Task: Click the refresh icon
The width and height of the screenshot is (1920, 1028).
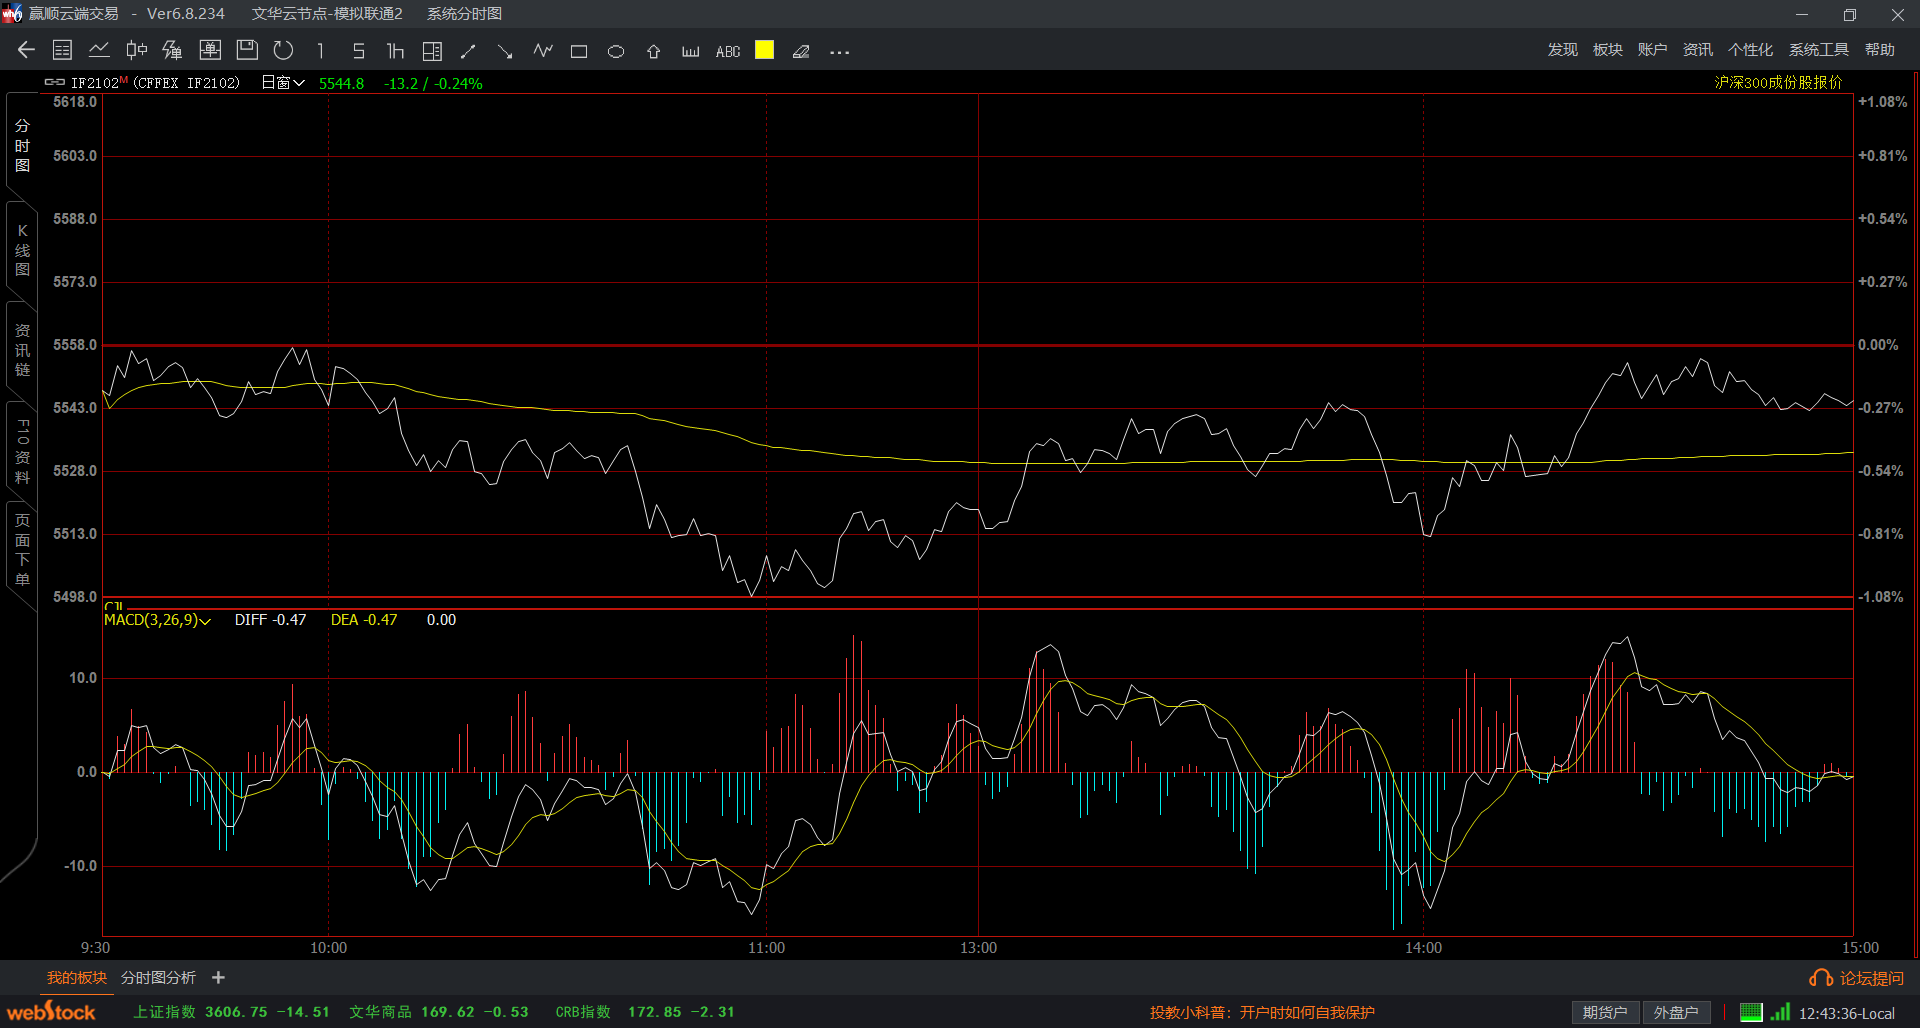Action: pos(284,51)
